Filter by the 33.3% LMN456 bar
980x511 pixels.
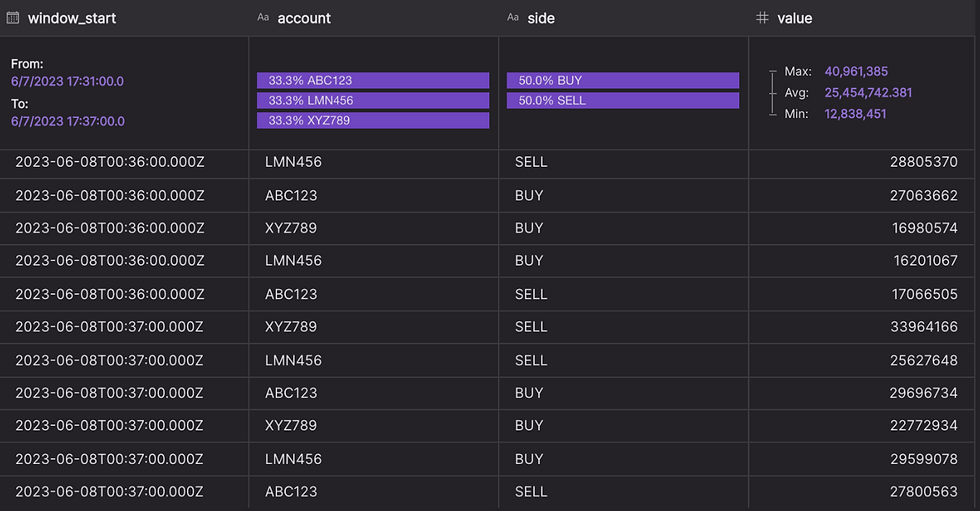[x=373, y=101]
